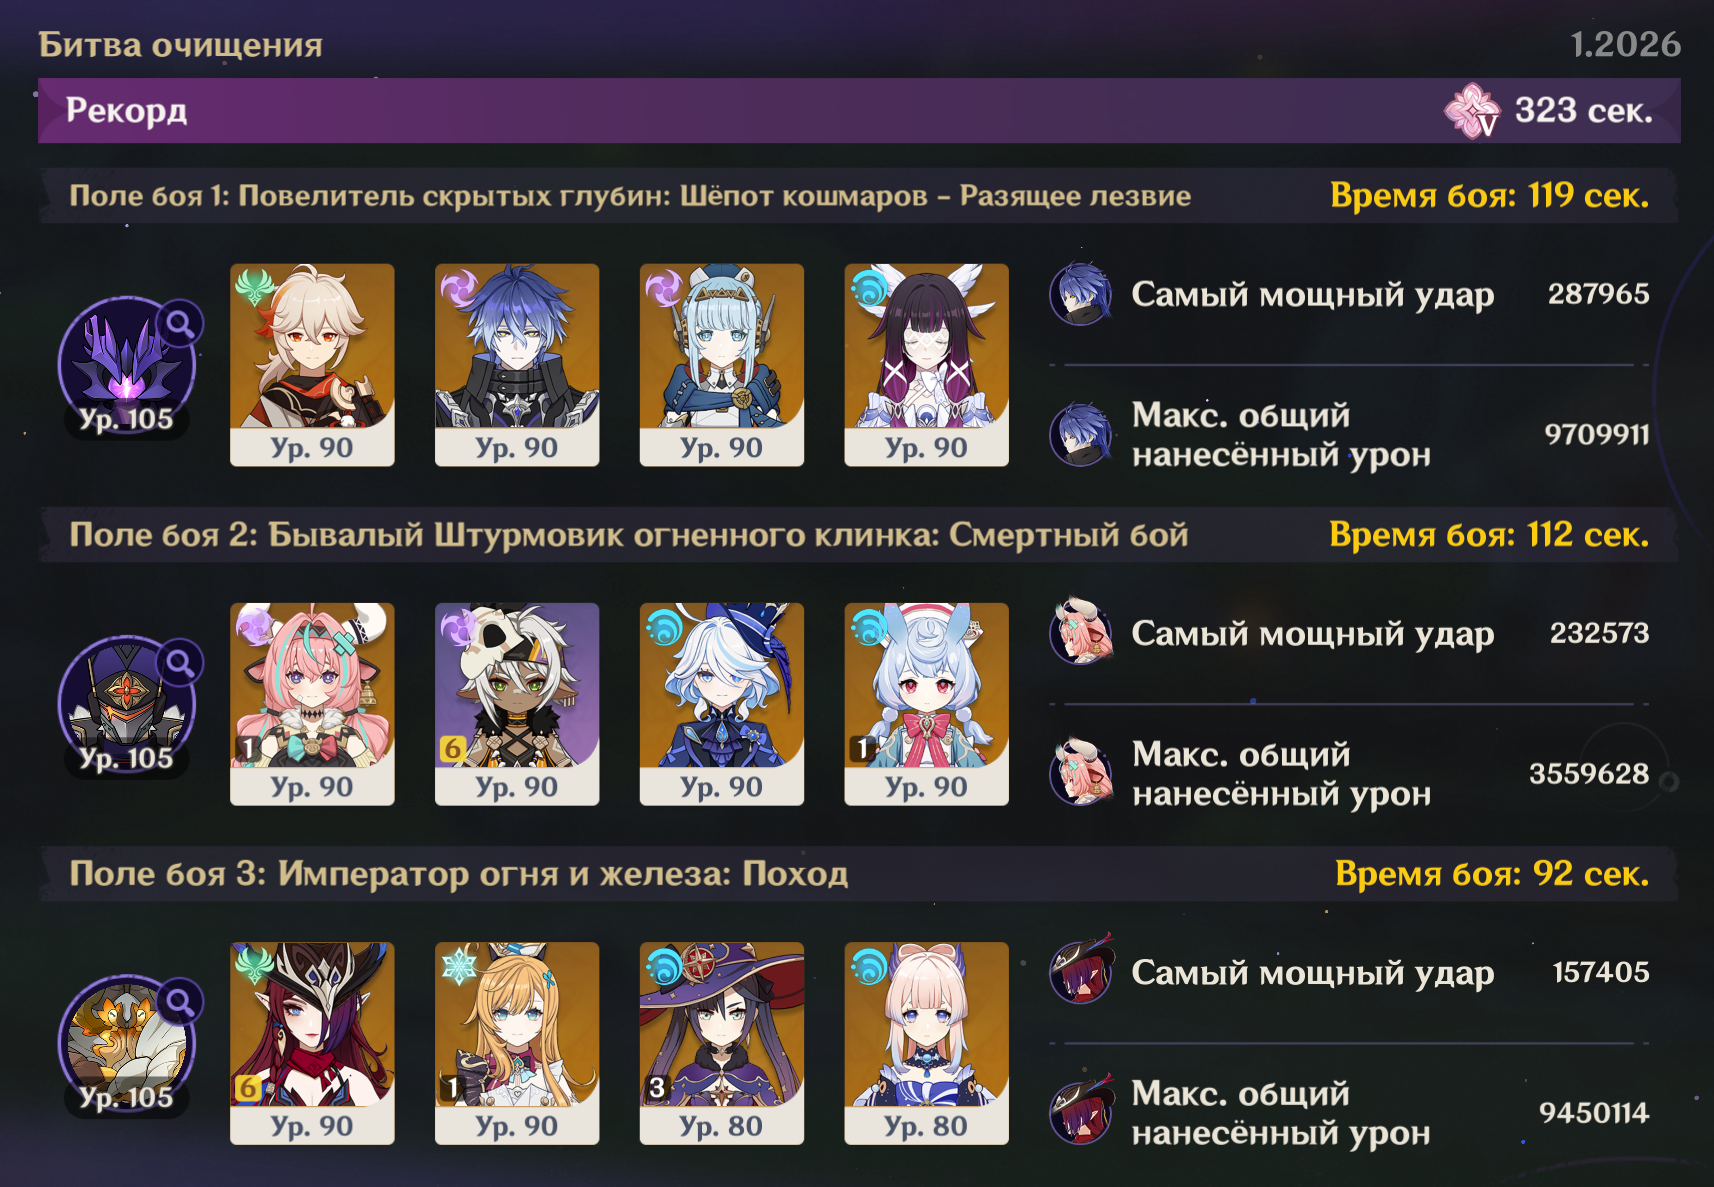1714x1187 pixels.
Task: Inspect the battlefield 2 boss magnifier icon
Action: click(180, 662)
